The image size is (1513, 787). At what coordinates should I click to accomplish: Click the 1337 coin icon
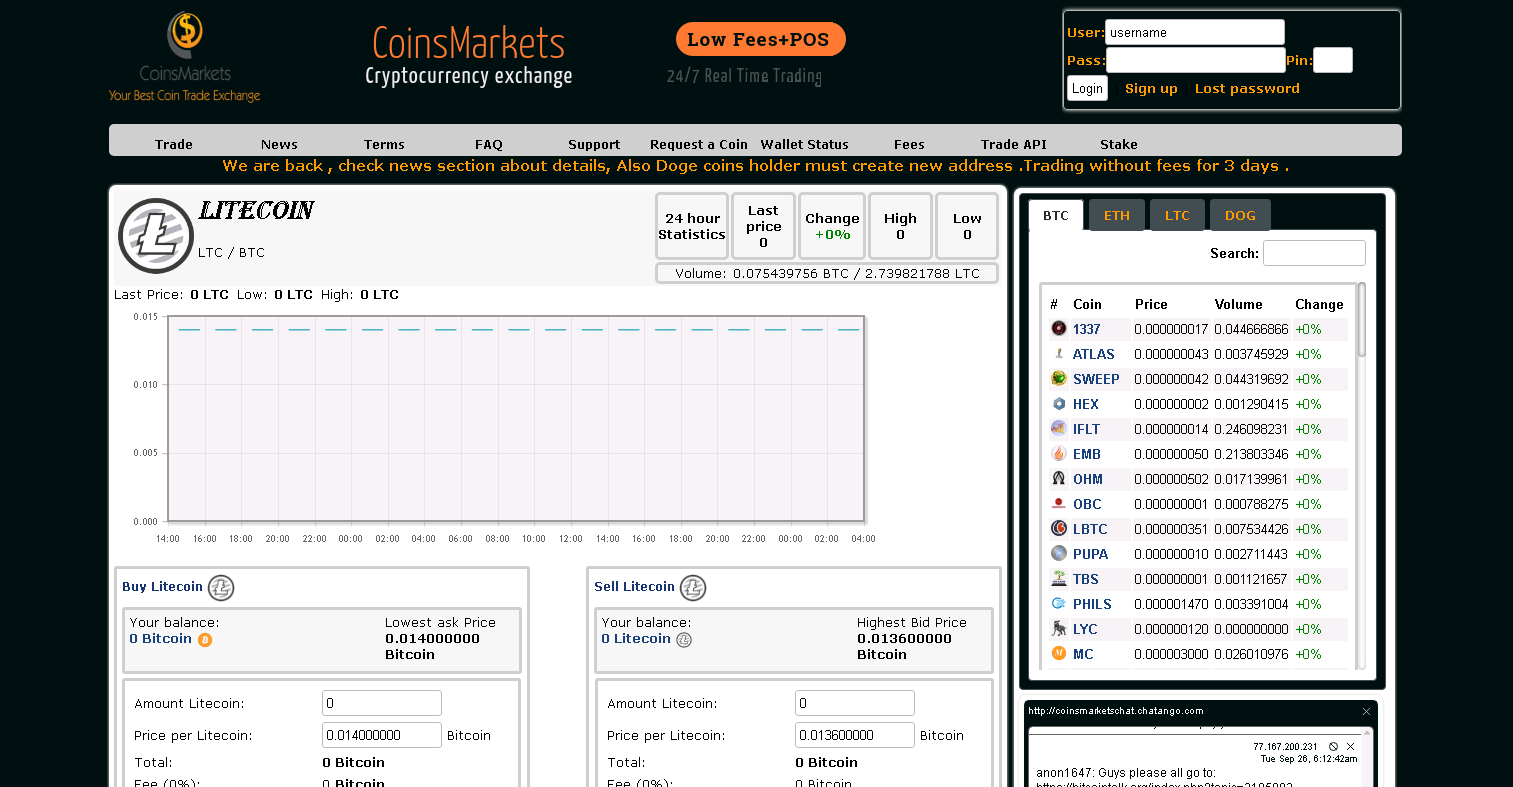(x=1059, y=328)
